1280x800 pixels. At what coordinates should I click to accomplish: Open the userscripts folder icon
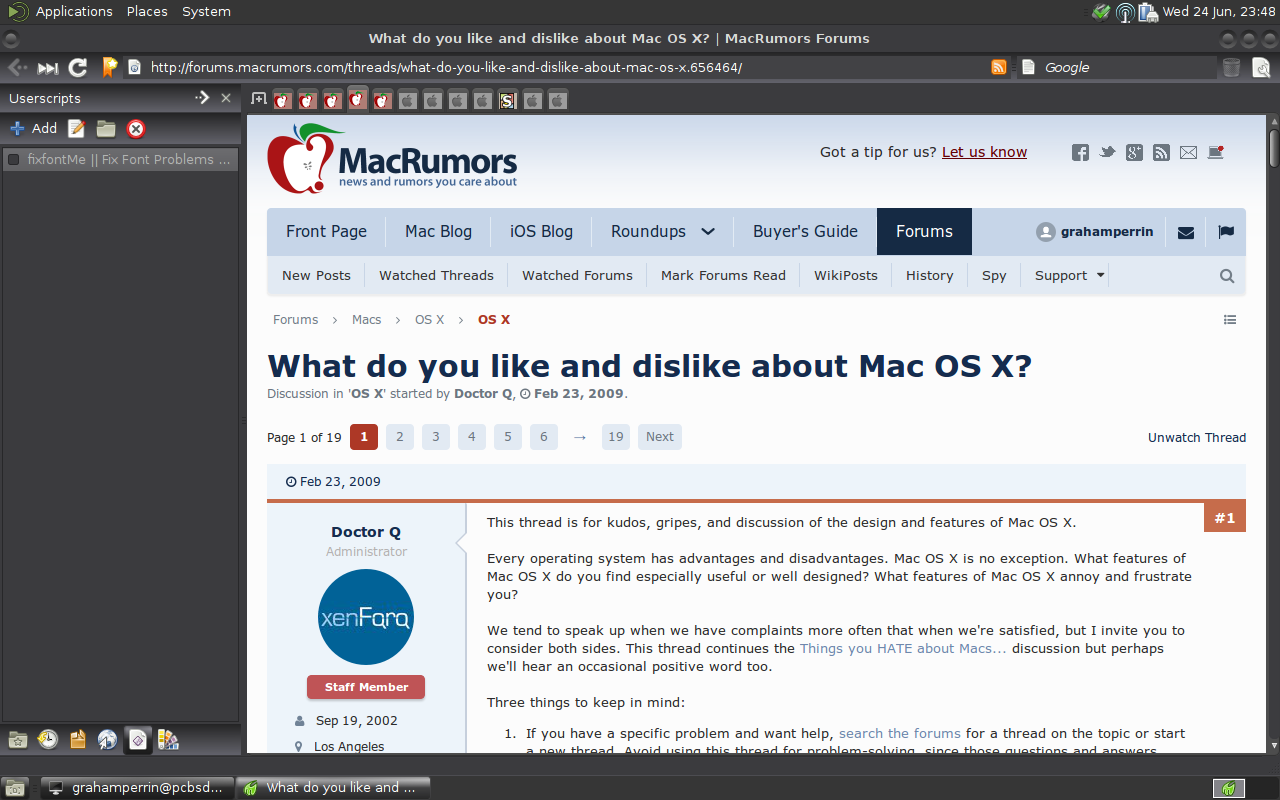click(106, 128)
